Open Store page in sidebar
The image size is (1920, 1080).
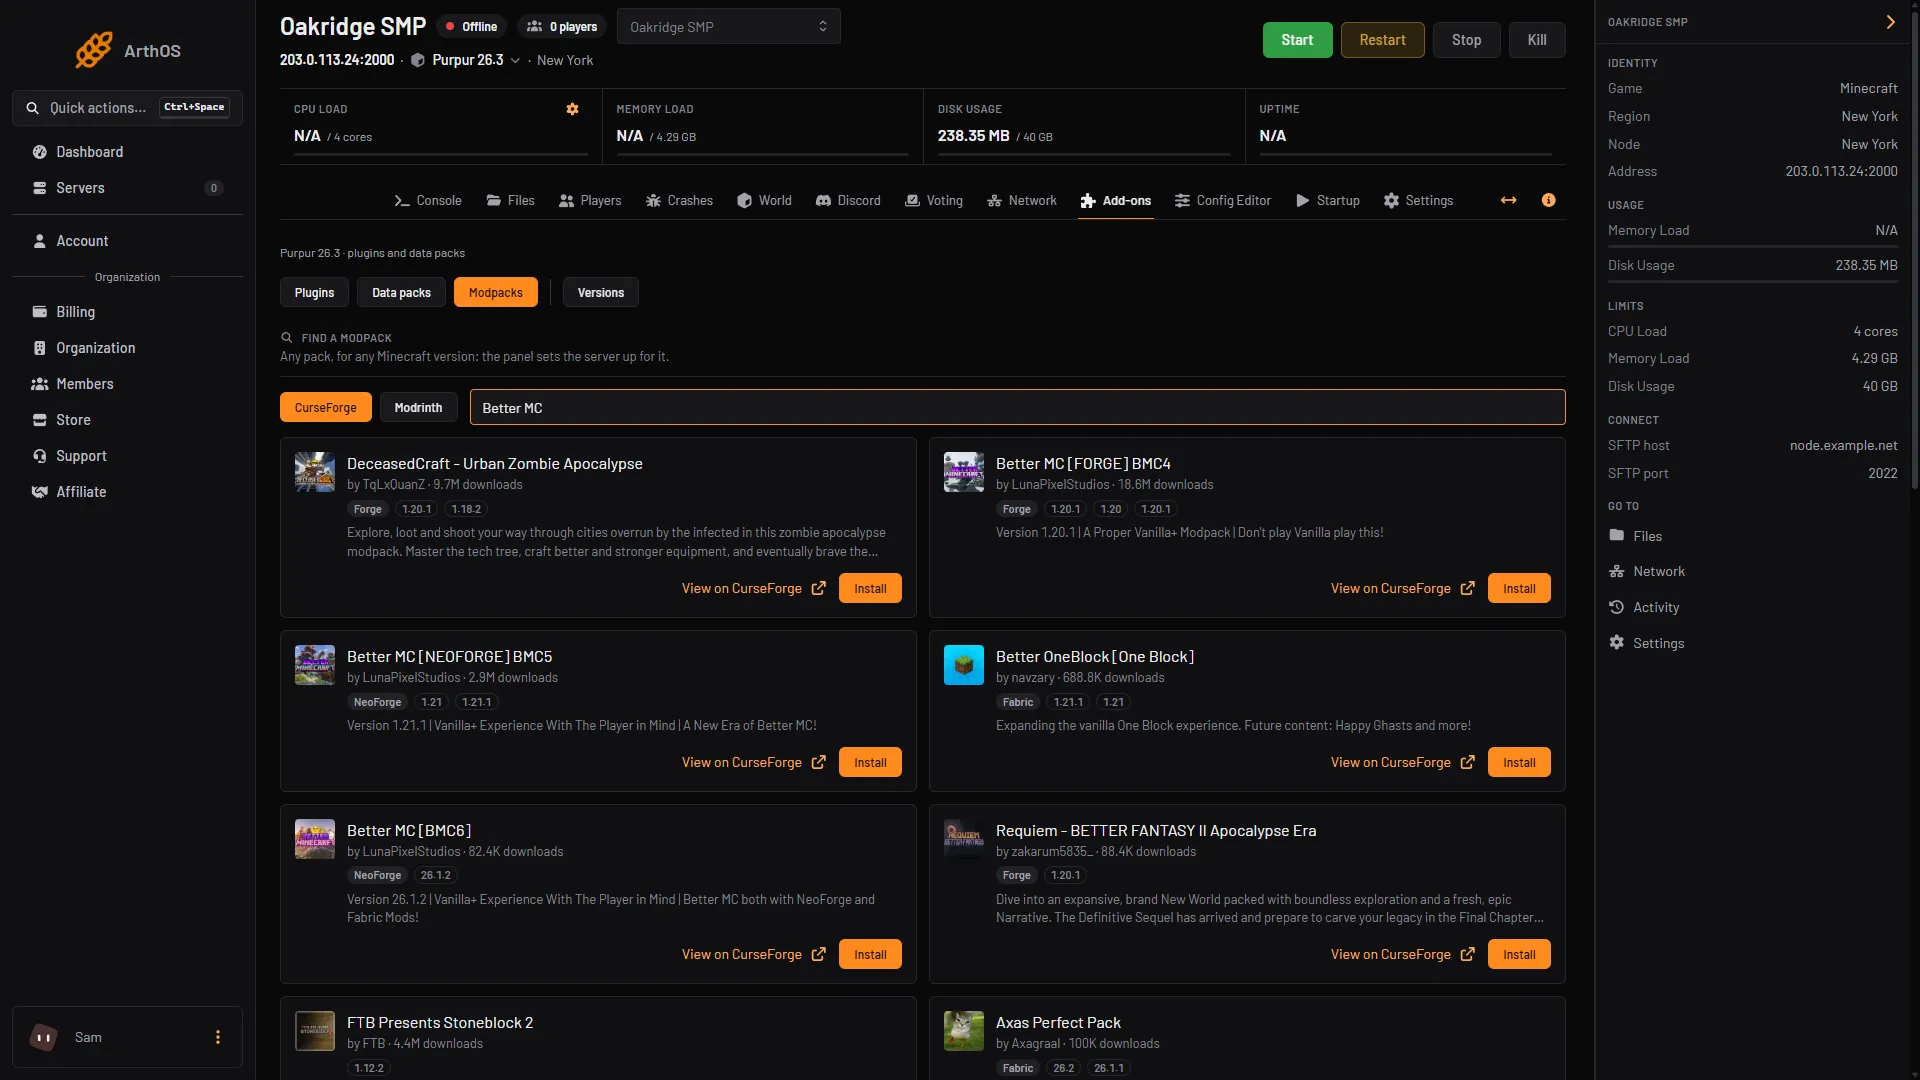point(127,420)
